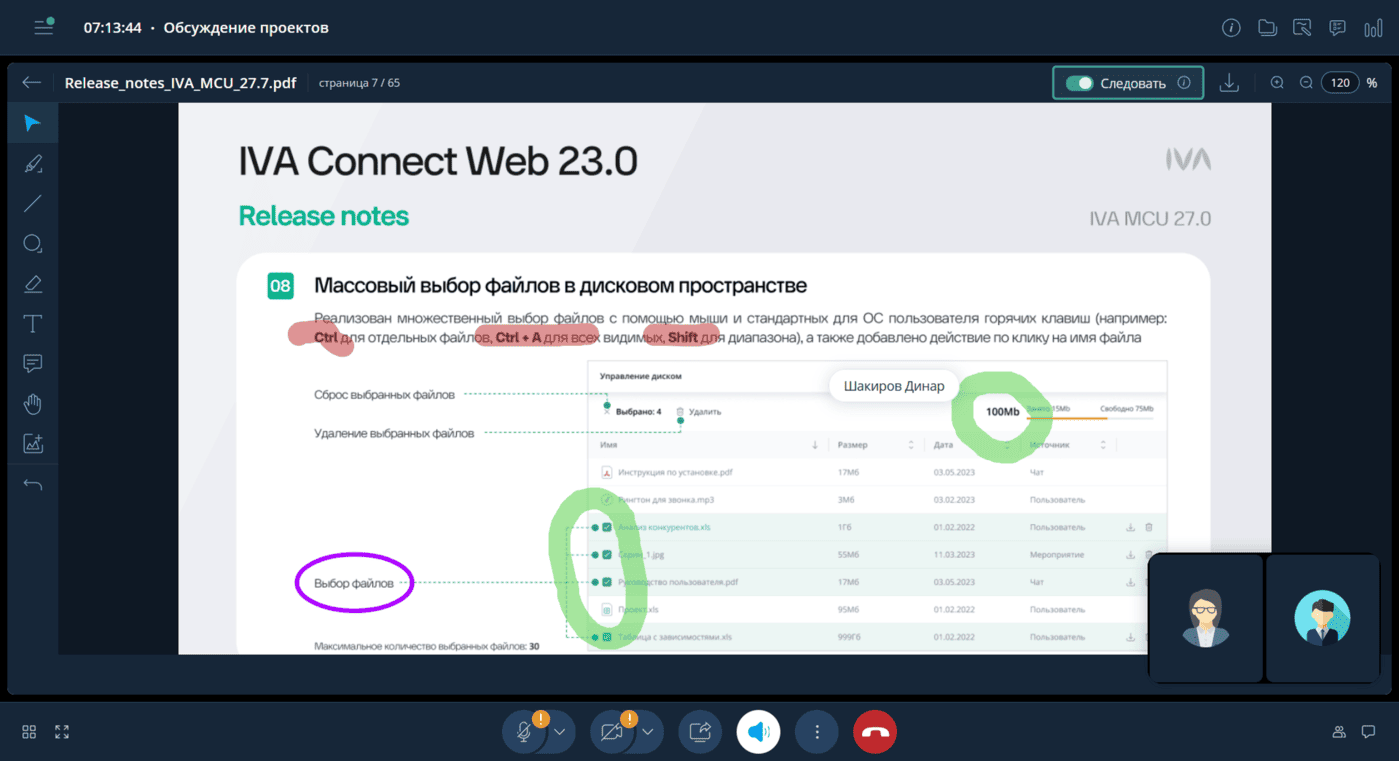Viewport: 1399px width, 761px height.
Task: Open the participants list
Action: click(x=1339, y=732)
